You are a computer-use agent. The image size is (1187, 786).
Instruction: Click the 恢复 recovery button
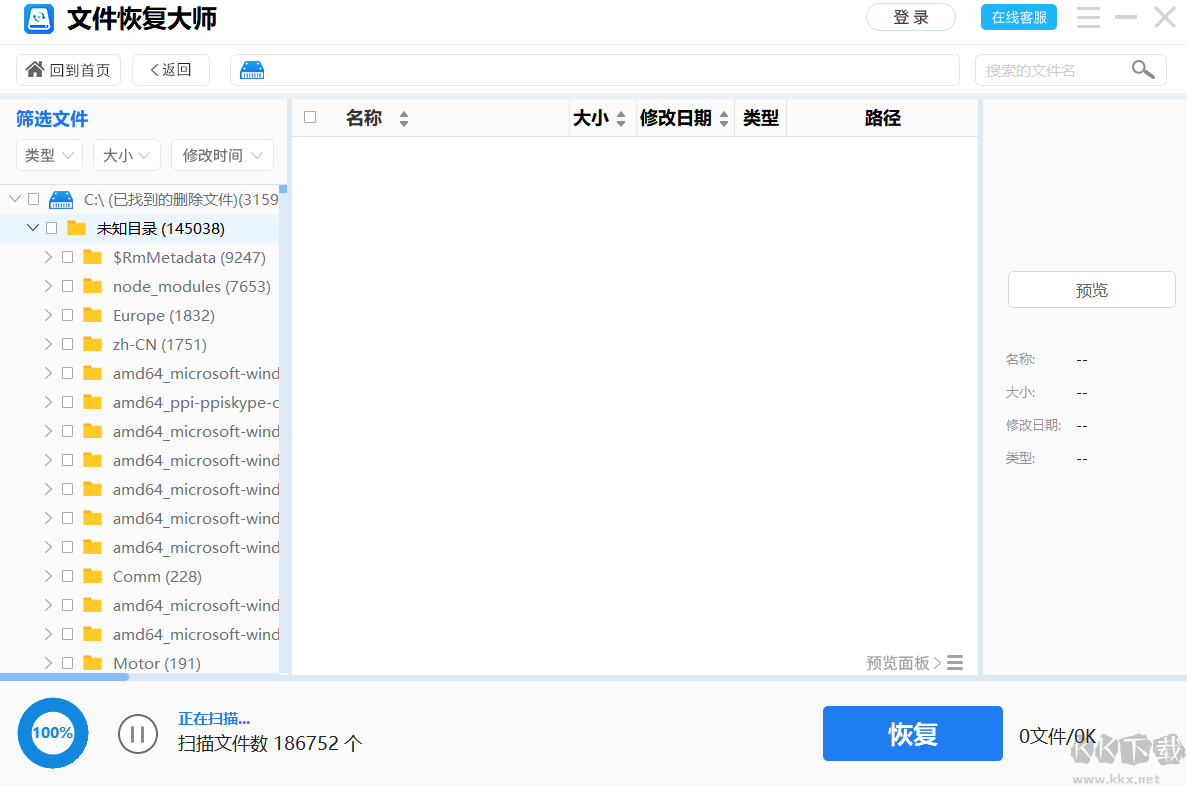click(x=912, y=733)
